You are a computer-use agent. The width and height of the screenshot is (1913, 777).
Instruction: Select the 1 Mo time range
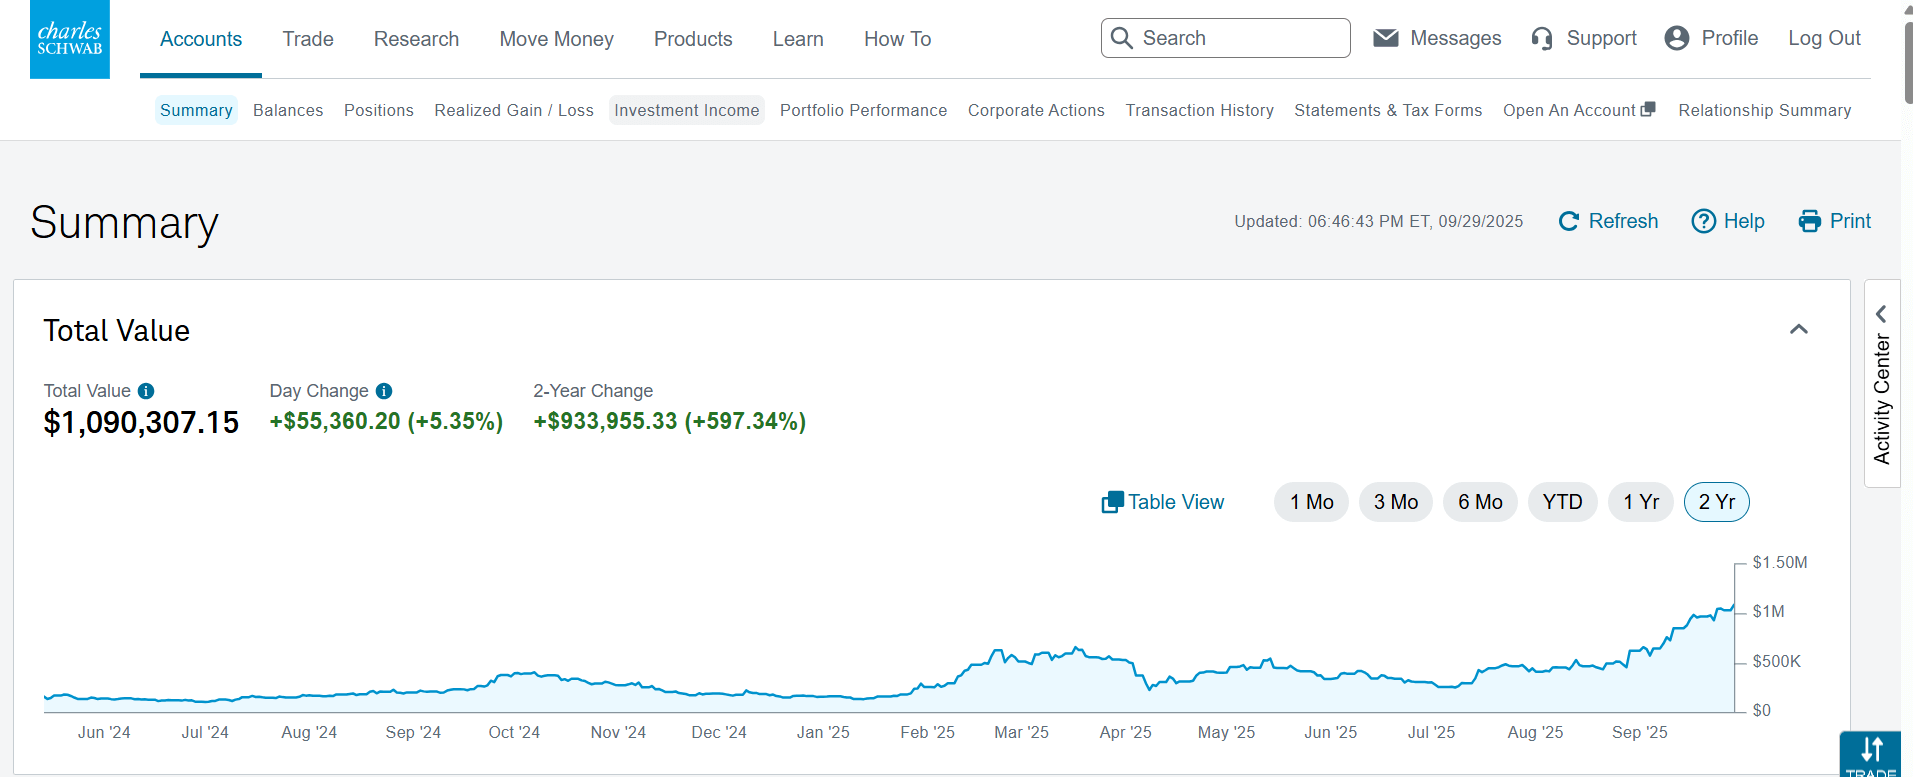click(1311, 502)
